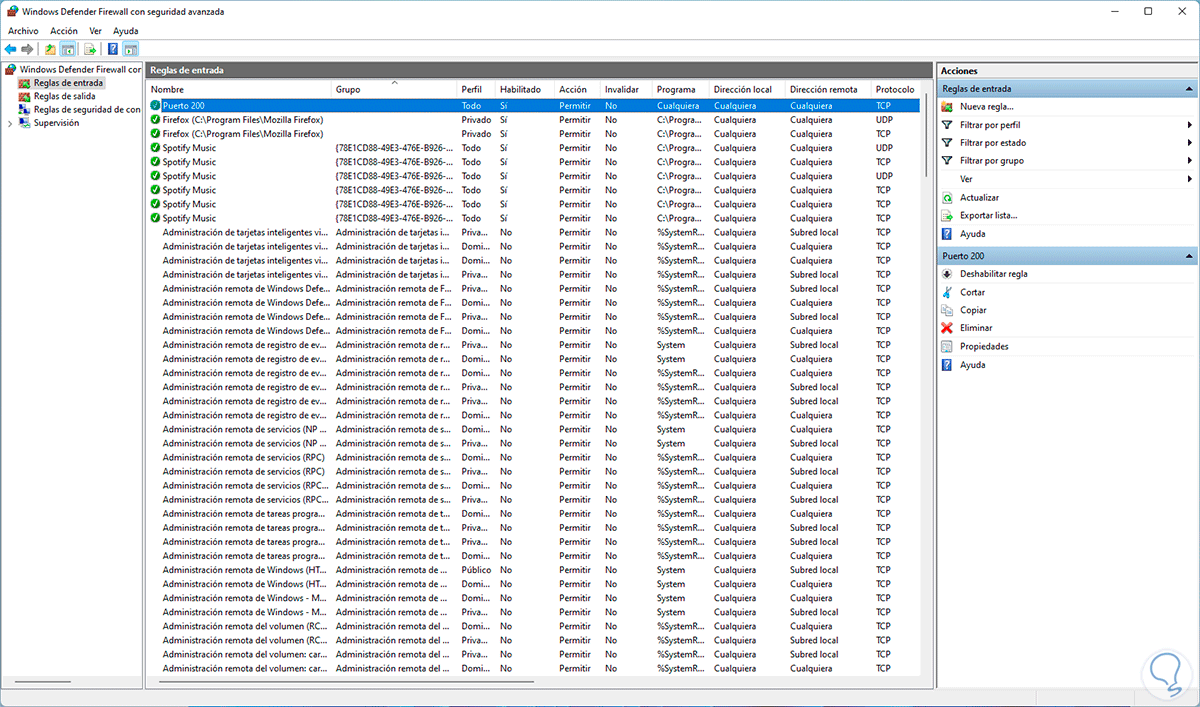Click the Nueva regla icon

(948, 106)
